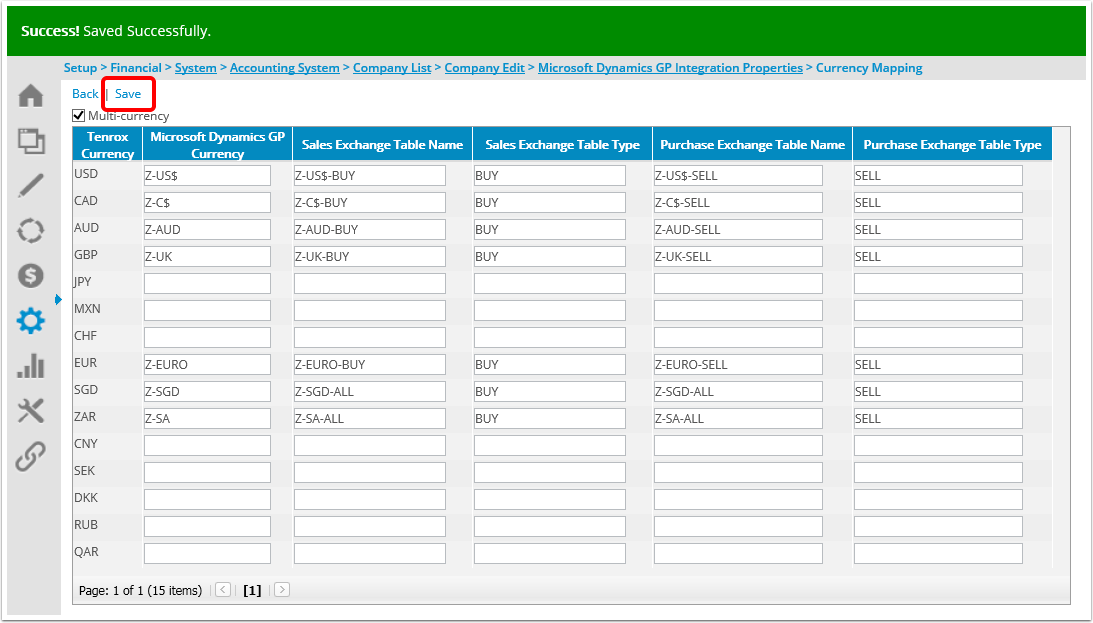Click Z-AUD-BUY field

pos(369,229)
